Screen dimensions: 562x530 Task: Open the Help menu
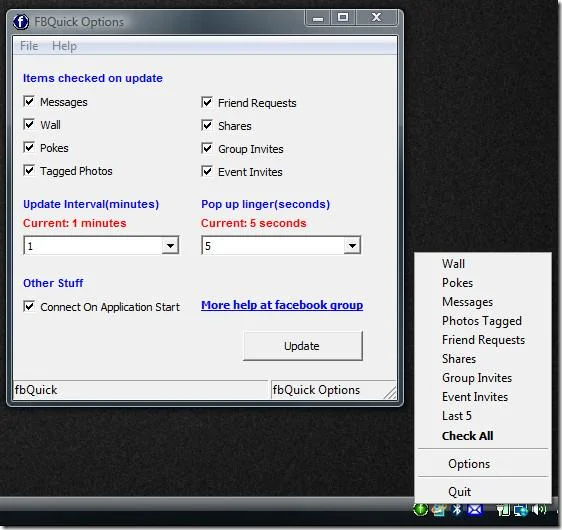pos(64,46)
